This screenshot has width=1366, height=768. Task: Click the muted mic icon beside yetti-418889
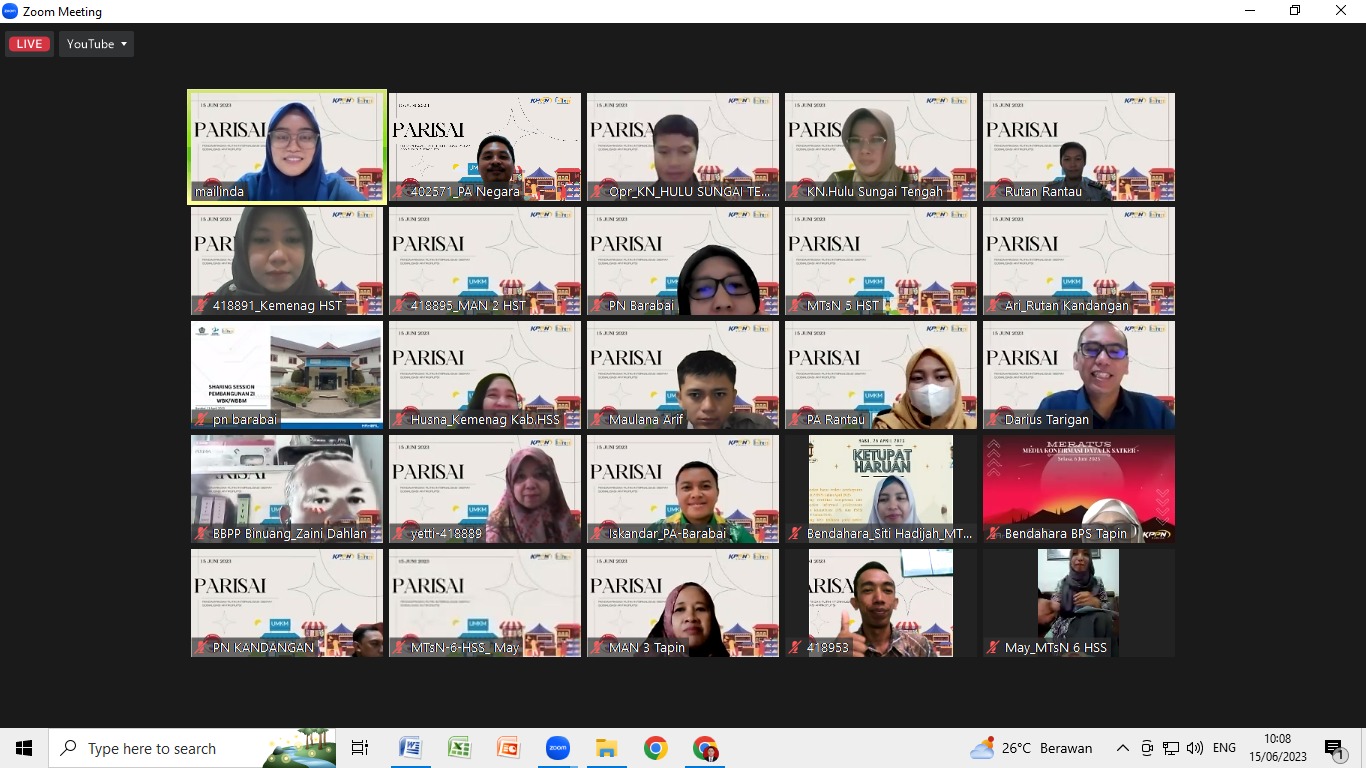[x=400, y=533]
